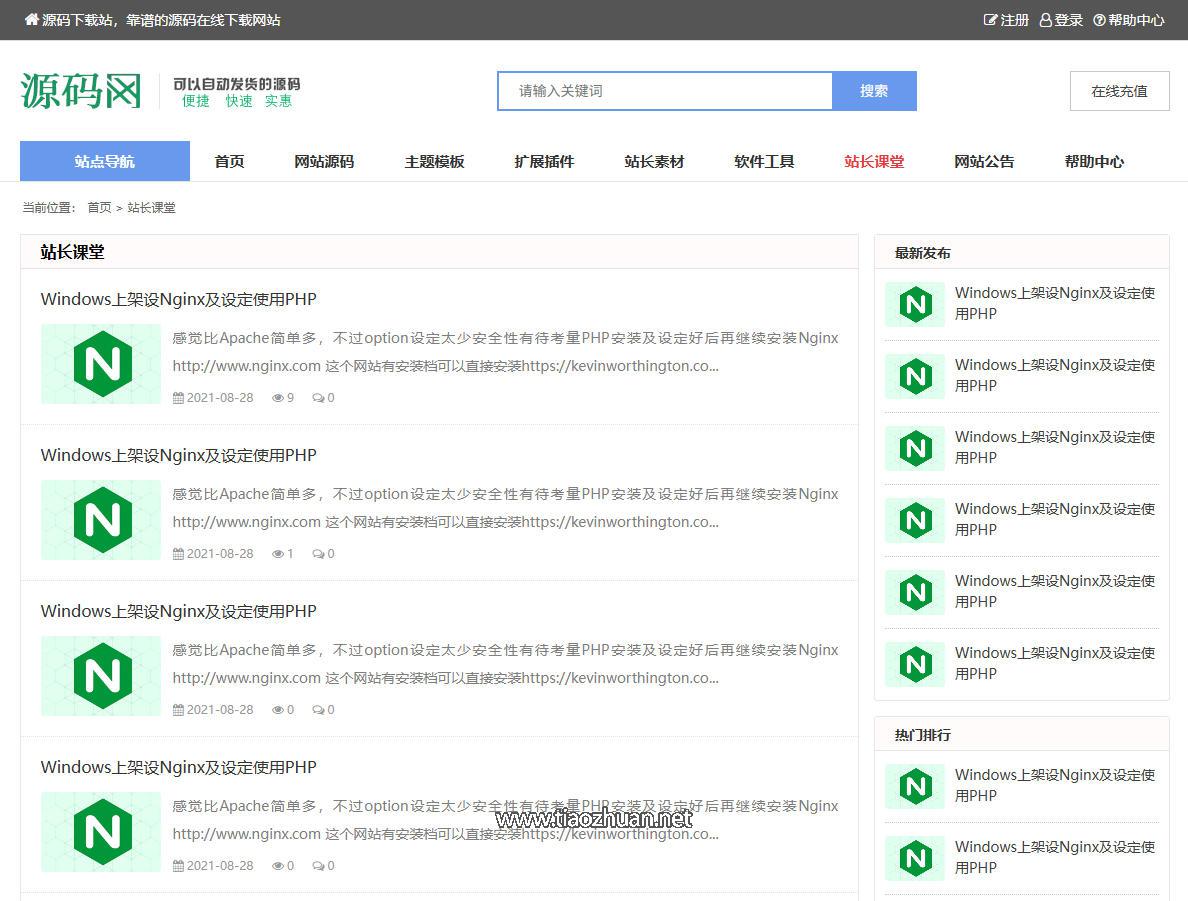Image resolution: width=1188 pixels, height=901 pixels.
Task: Open 网站公告 navigation tab
Action: click(x=984, y=161)
